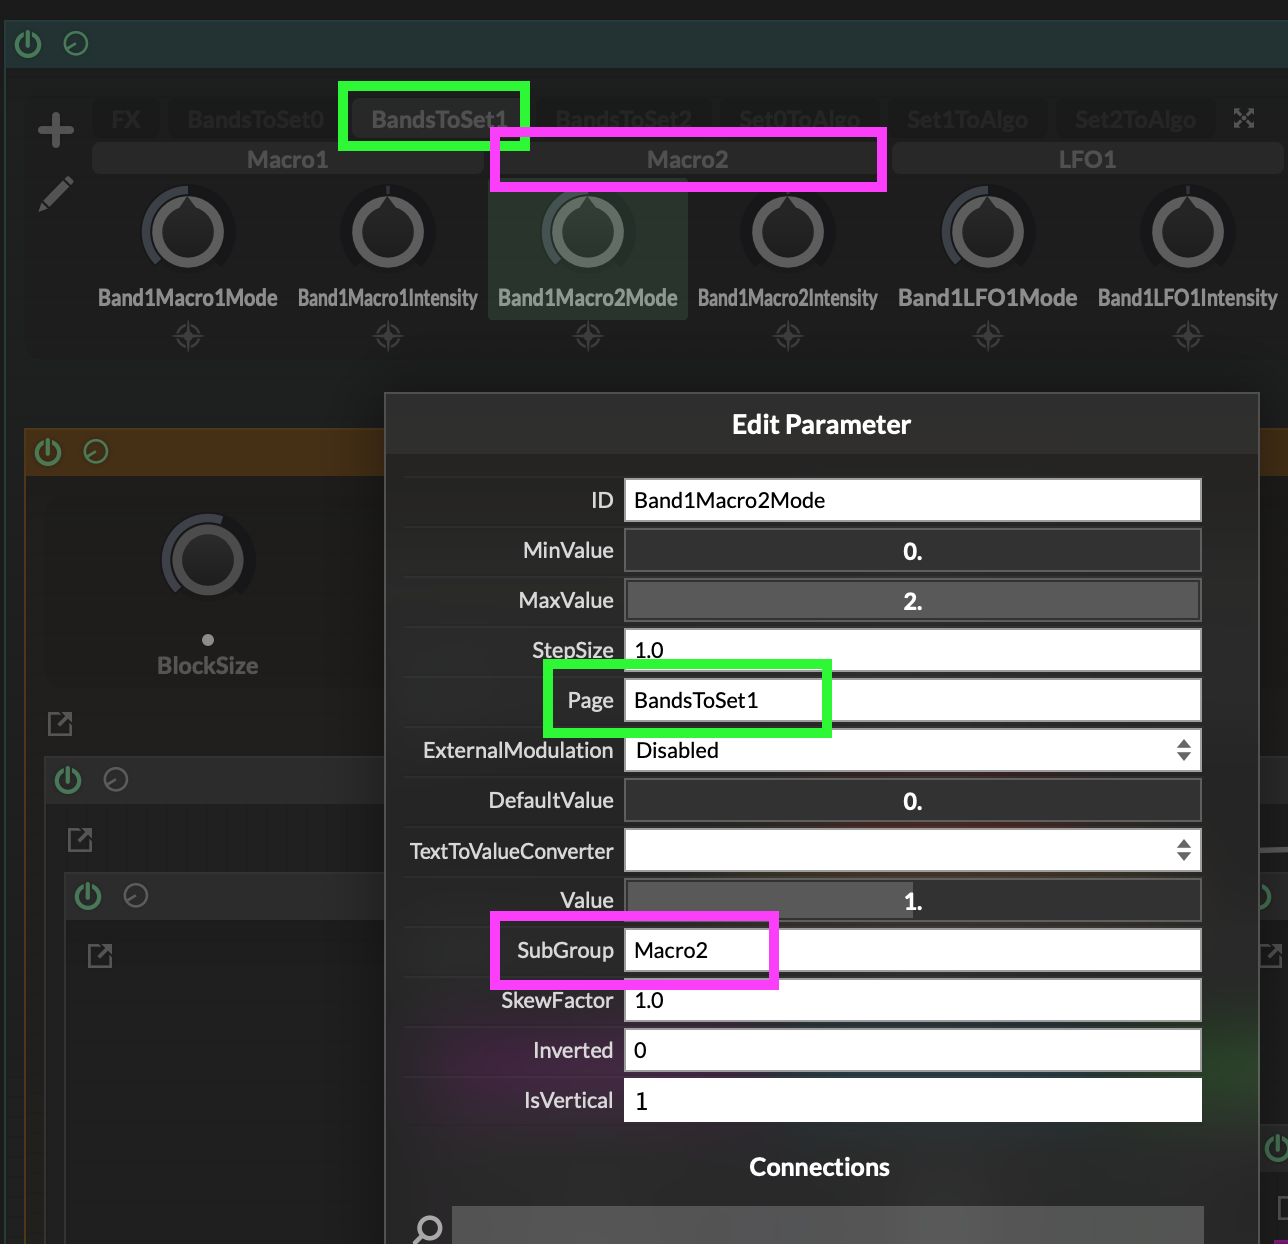The height and width of the screenshot is (1244, 1288).
Task: Click the expand icon beside Set2ToAlgo tab
Action: 1243,119
